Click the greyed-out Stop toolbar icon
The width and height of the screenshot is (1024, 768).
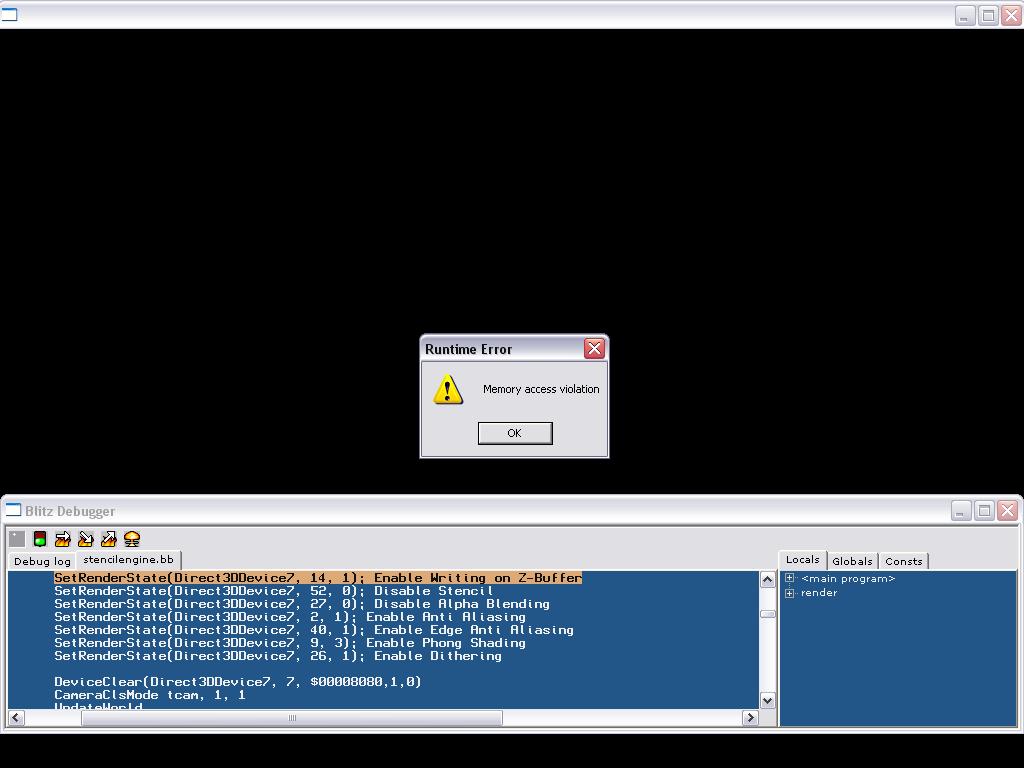pos(17,539)
